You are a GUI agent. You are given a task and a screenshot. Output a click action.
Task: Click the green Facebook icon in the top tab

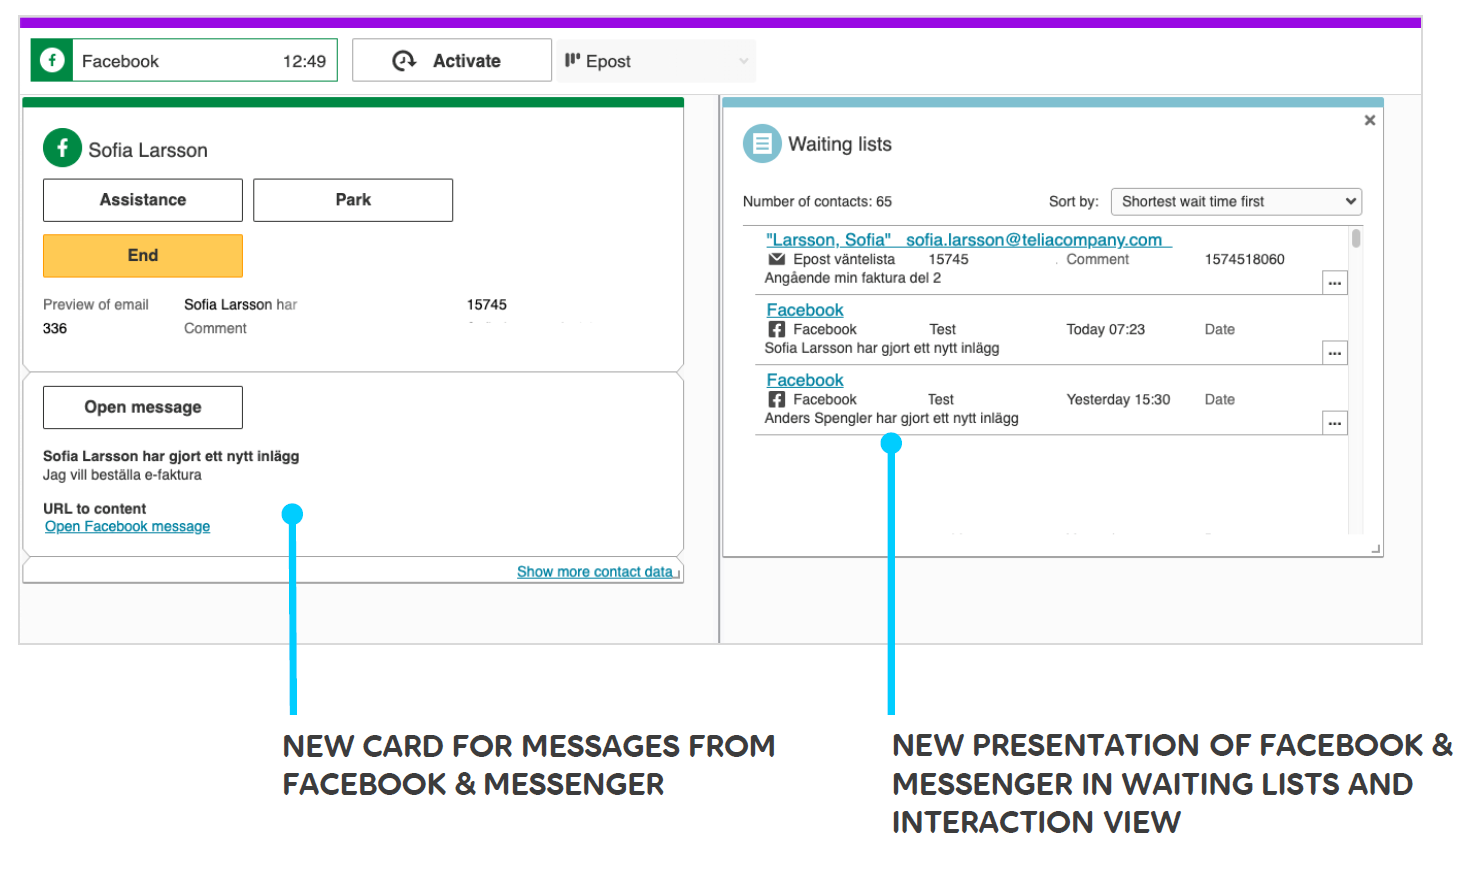(52, 60)
